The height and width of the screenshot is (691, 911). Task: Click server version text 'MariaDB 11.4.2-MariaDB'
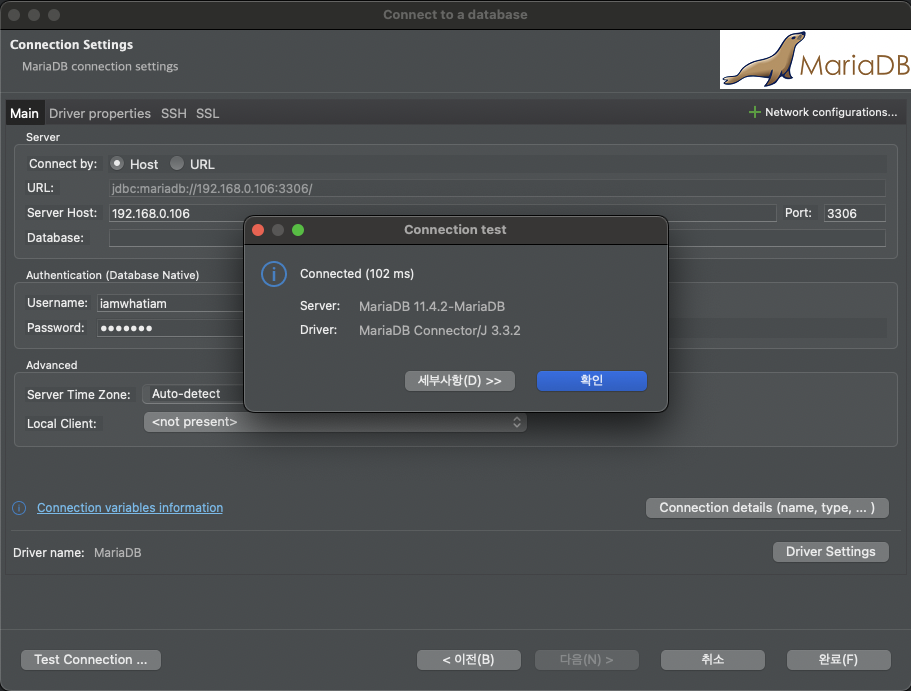pos(432,306)
